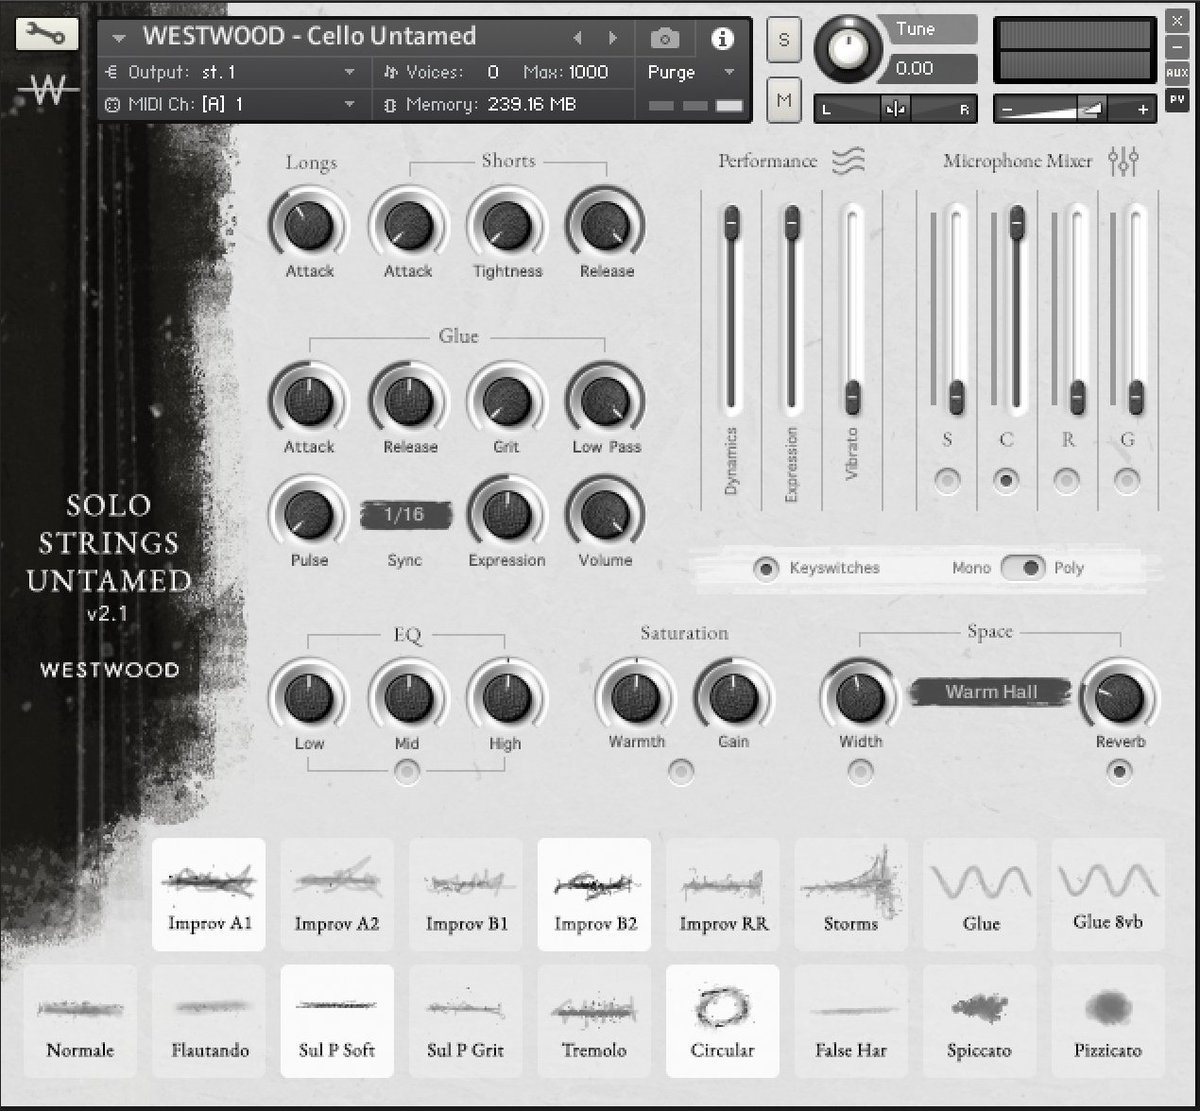The width and height of the screenshot is (1200, 1111).
Task: Click the Shorts Tightness knob
Action: pyautogui.click(x=507, y=225)
